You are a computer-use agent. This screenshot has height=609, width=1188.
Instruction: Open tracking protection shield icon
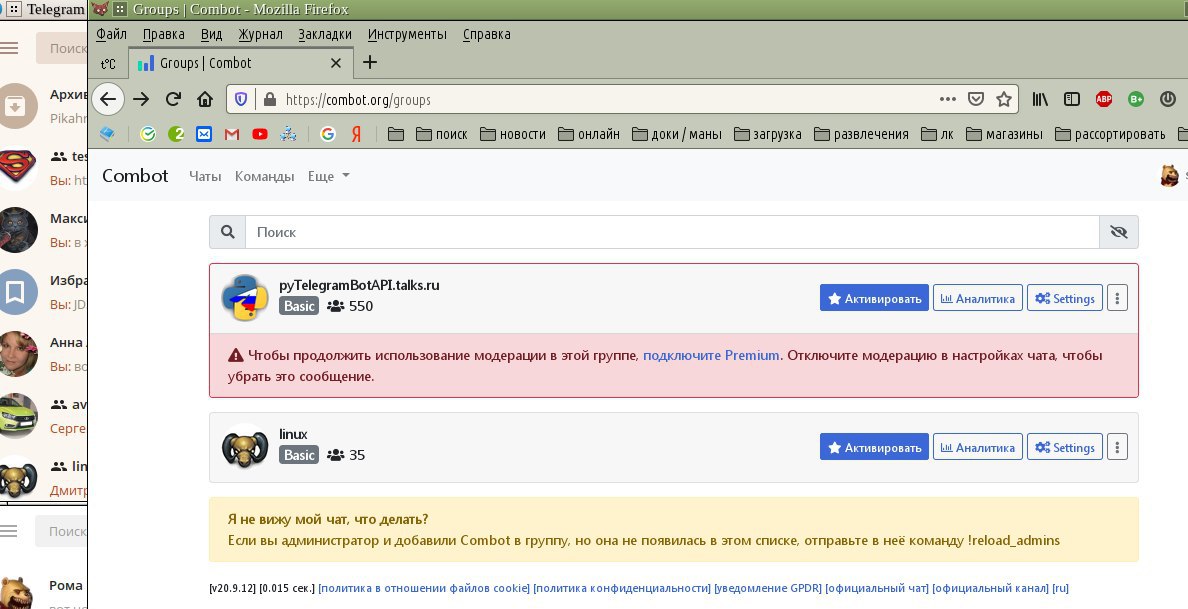(241, 99)
